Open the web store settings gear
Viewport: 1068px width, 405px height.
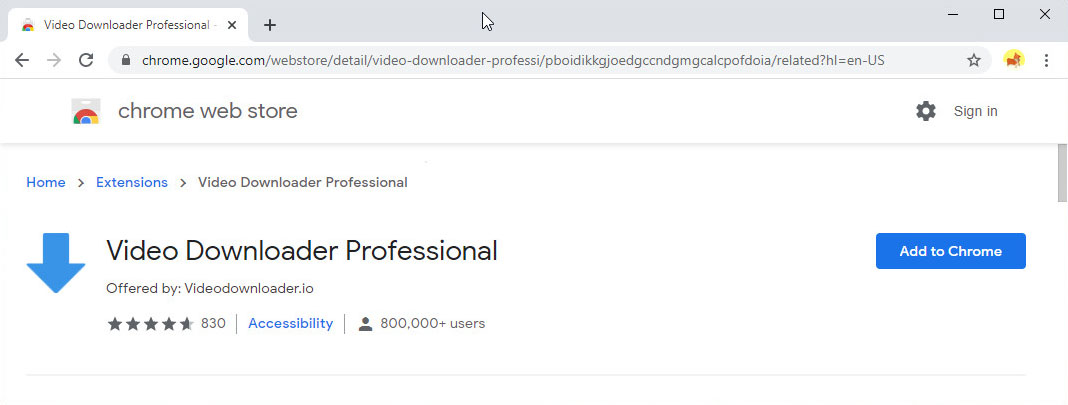[x=926, y=111]
